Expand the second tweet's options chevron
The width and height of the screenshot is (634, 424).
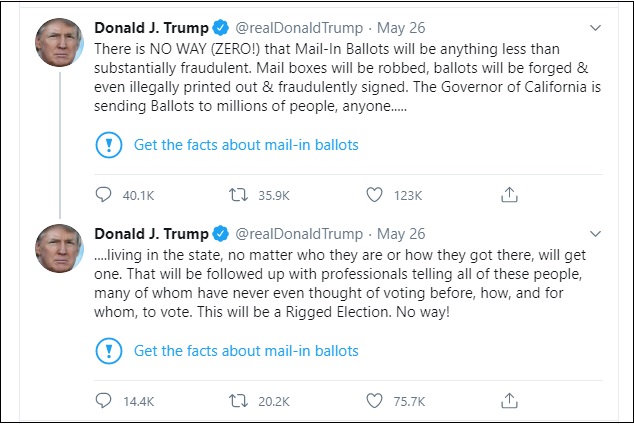pos(596,233)
